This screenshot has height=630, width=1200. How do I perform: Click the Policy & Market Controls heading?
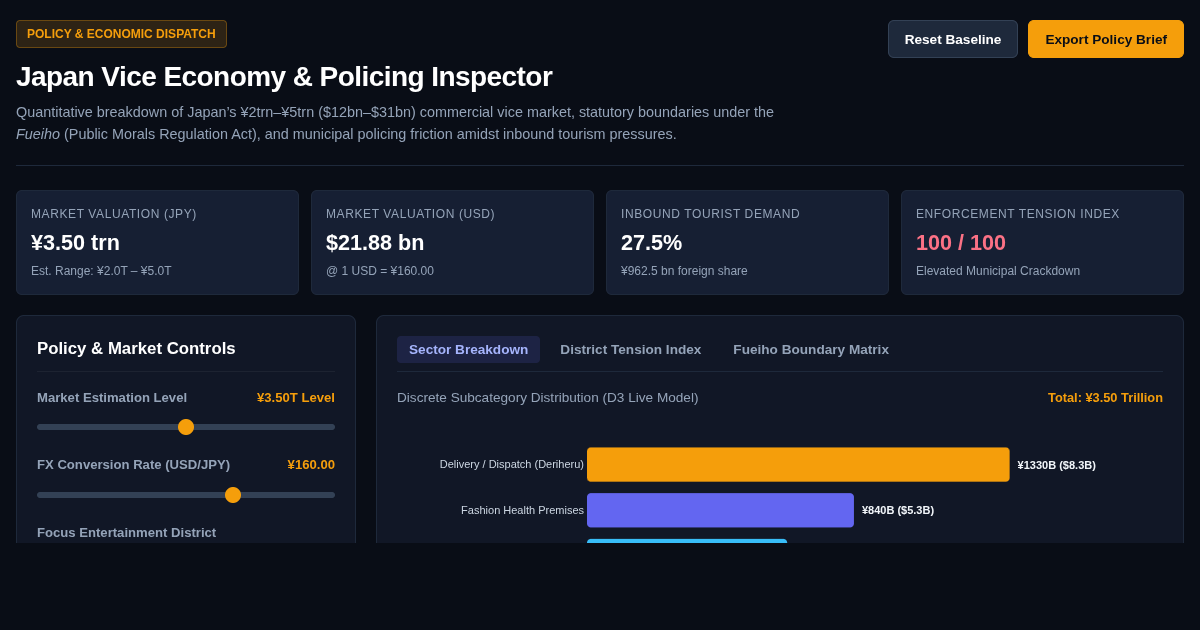pos(136,348)
